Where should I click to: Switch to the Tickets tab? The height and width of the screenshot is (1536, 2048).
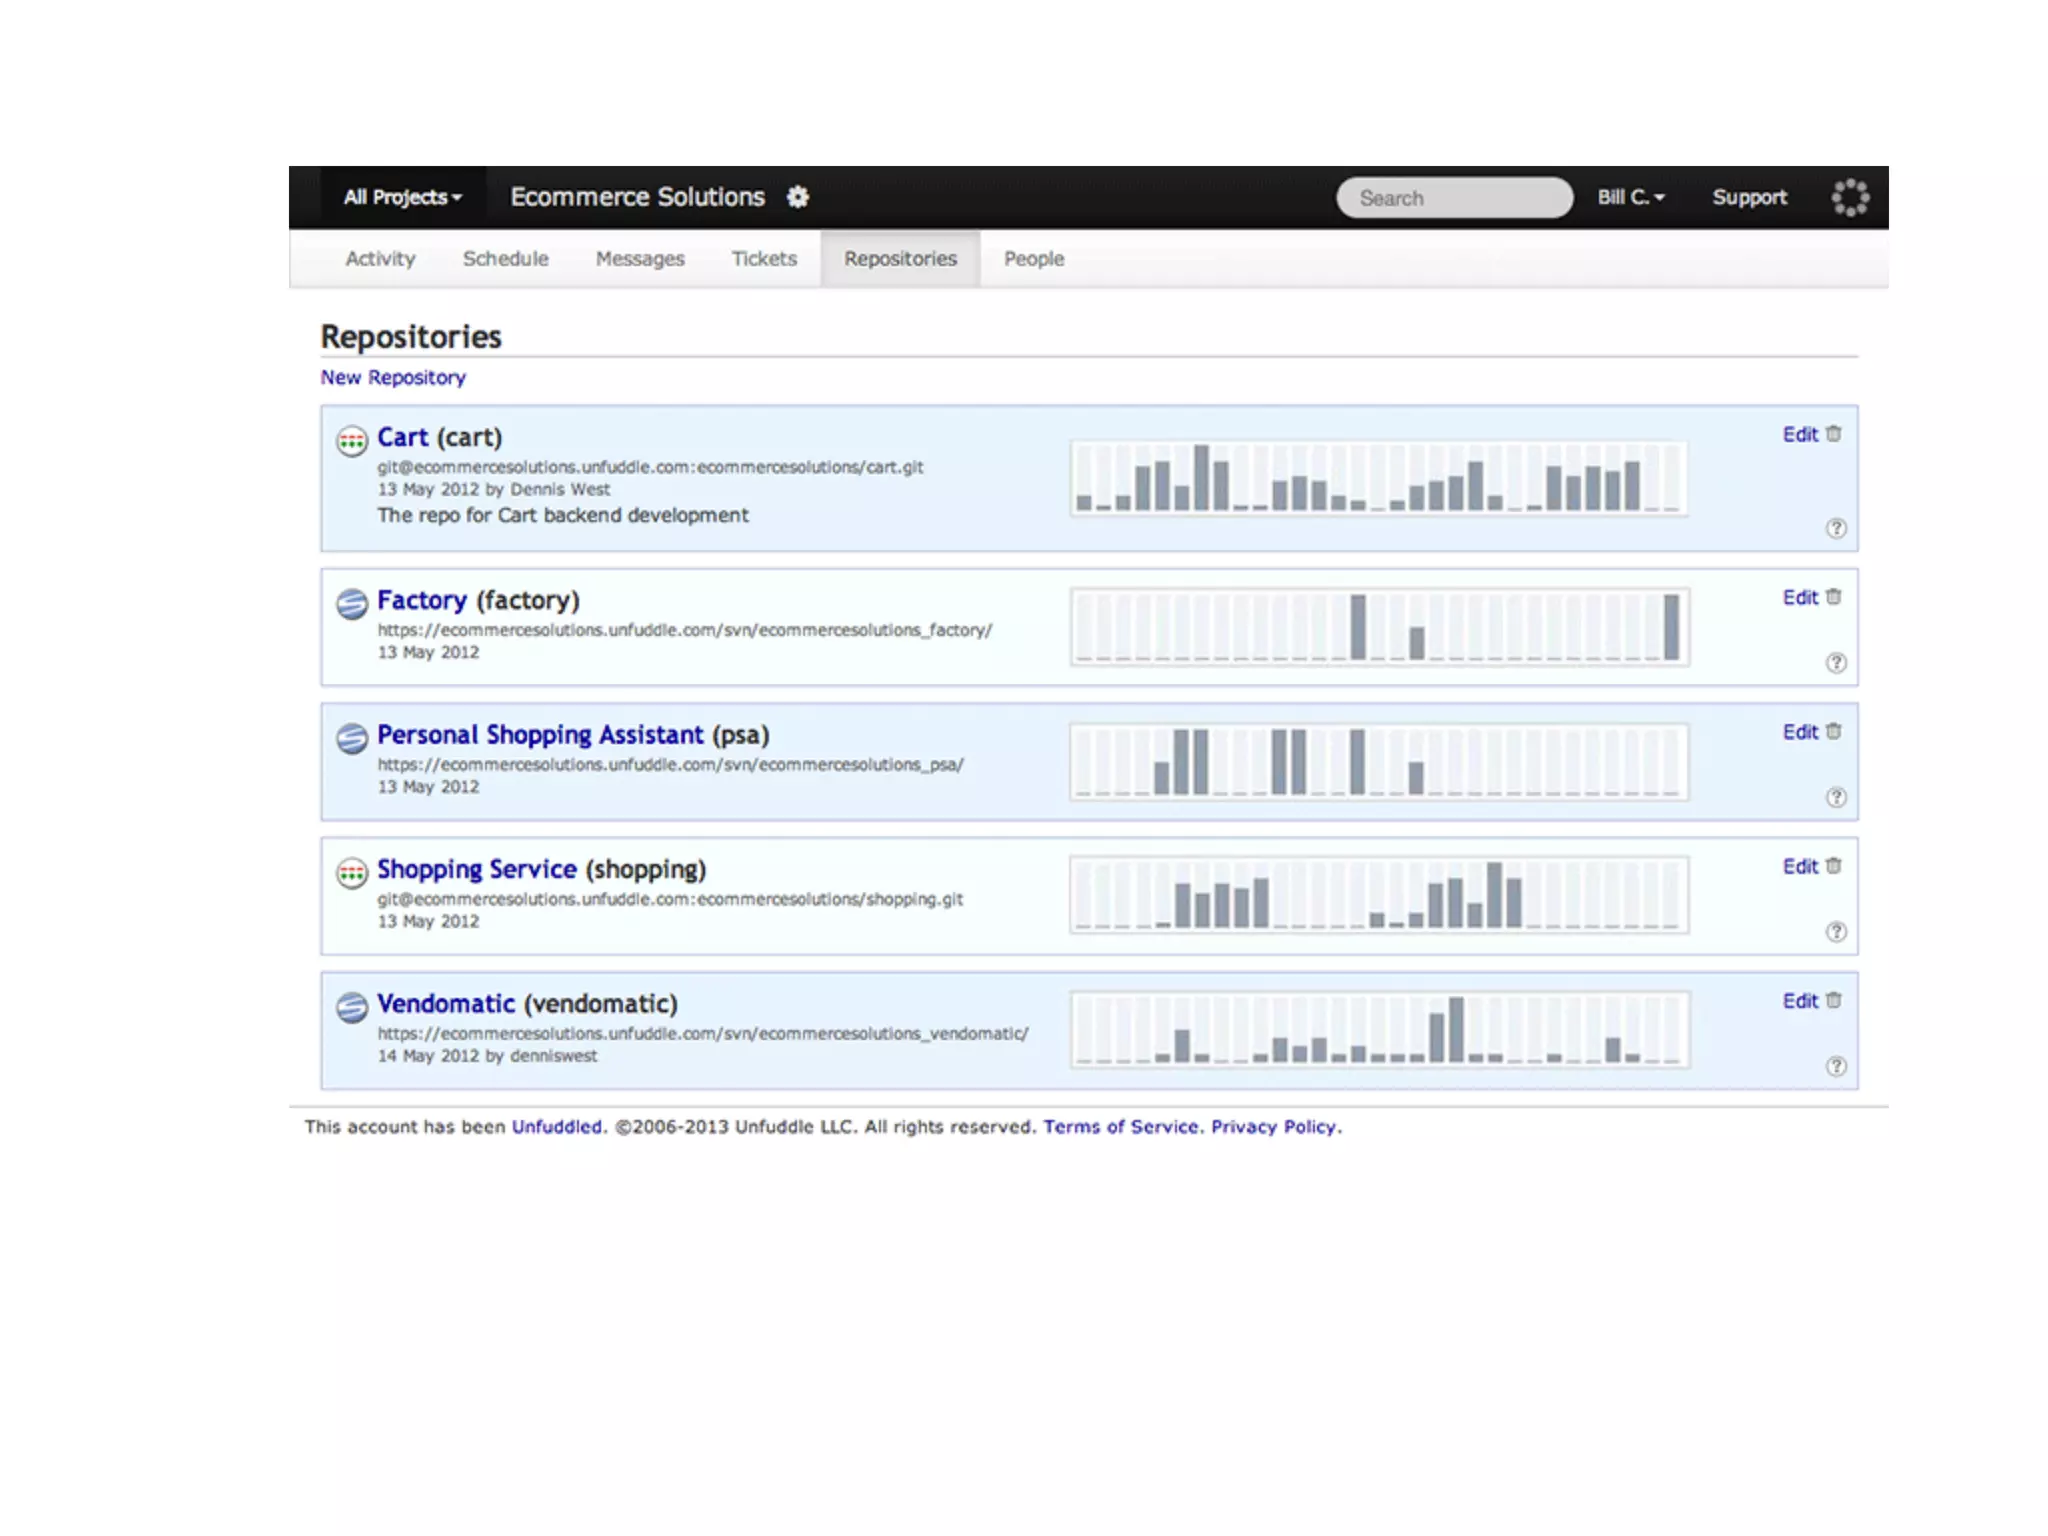tap(764, 259)
